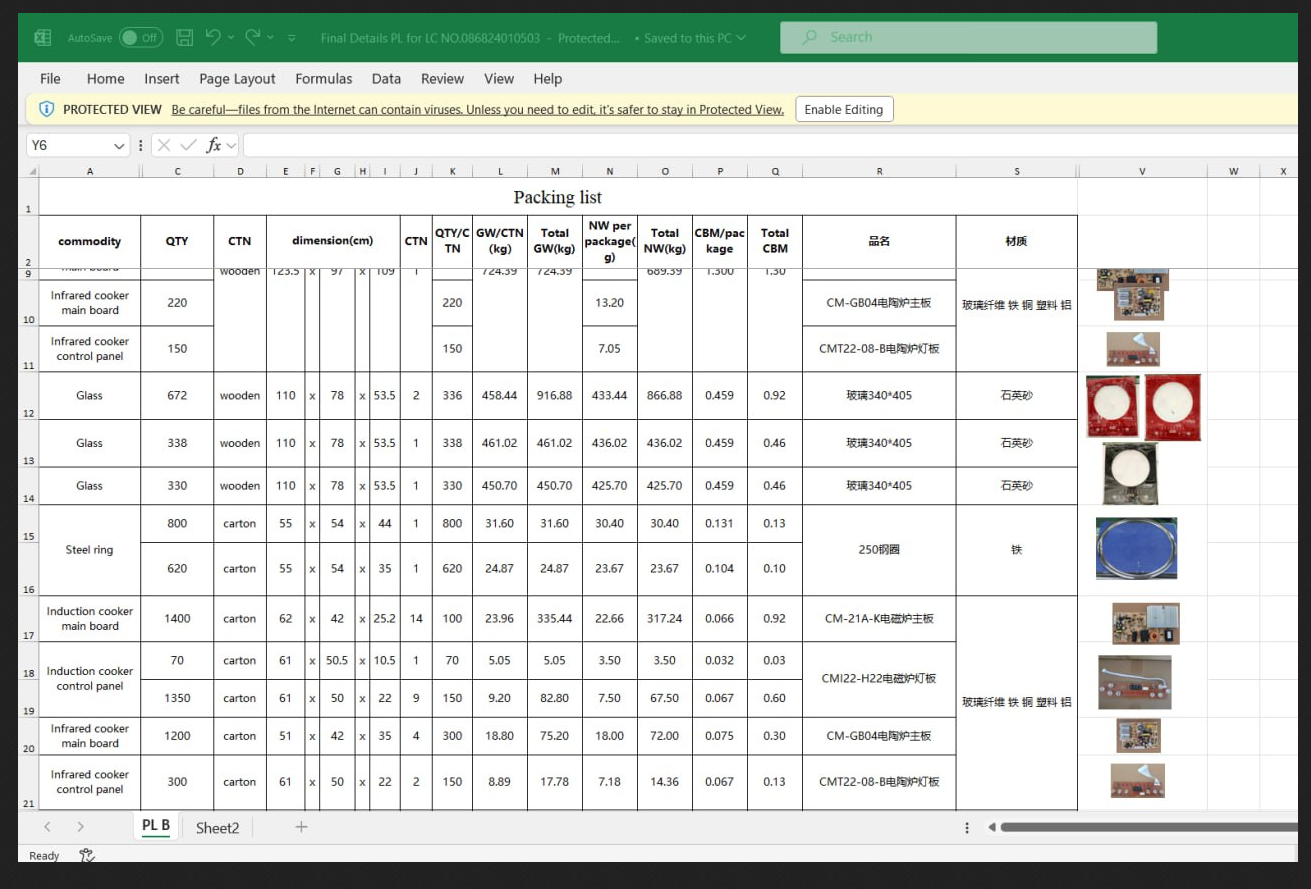Viewport: 1311px width, 889px height.
Task: Switch to the Sheet2 tab
Action: (x=217, y=827)
